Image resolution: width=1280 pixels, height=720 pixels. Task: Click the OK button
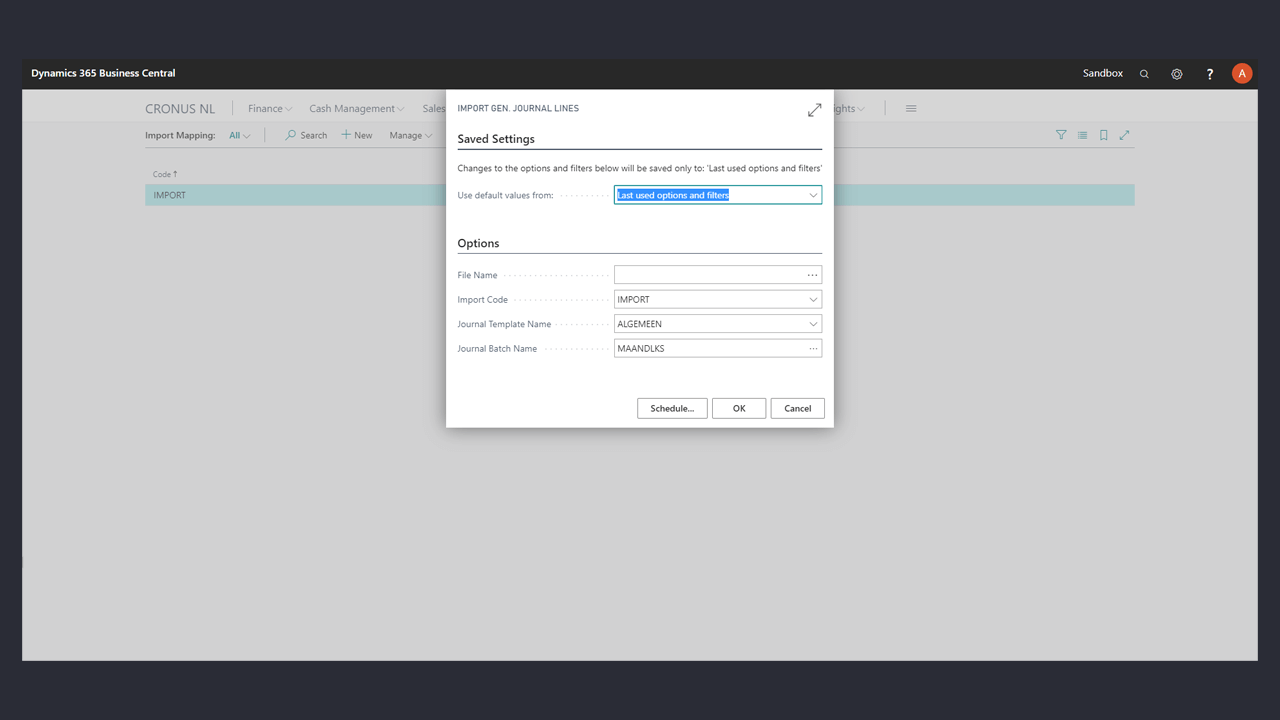coord(739,408)
